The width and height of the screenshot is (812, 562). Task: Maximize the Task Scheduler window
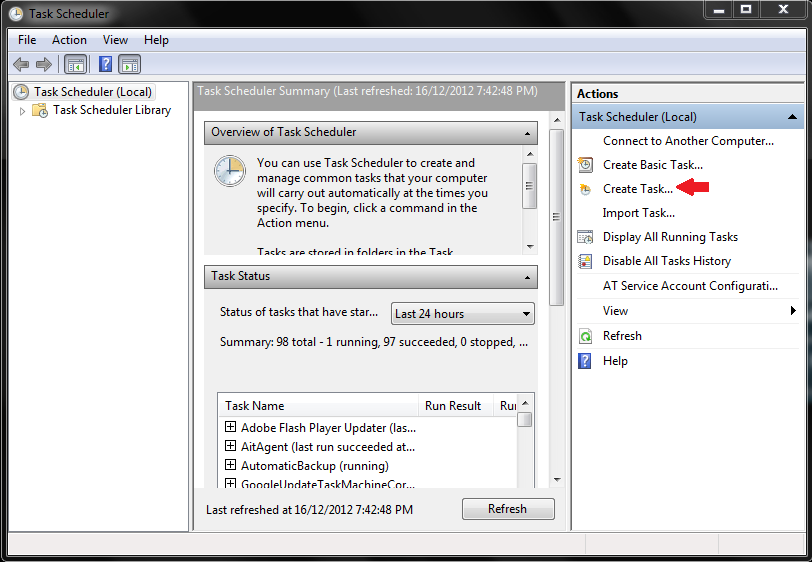(746, 9)
